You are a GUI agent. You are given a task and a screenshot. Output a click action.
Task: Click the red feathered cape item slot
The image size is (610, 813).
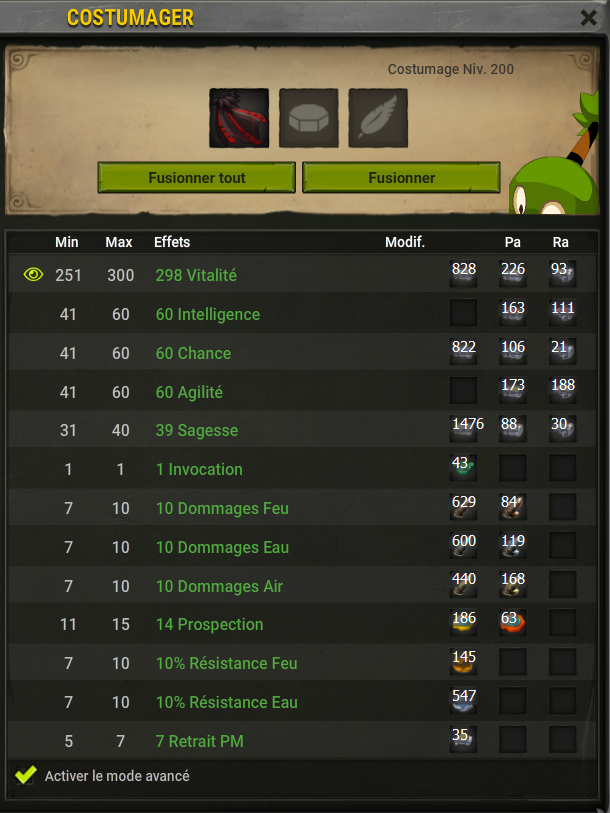click(239, 118)
